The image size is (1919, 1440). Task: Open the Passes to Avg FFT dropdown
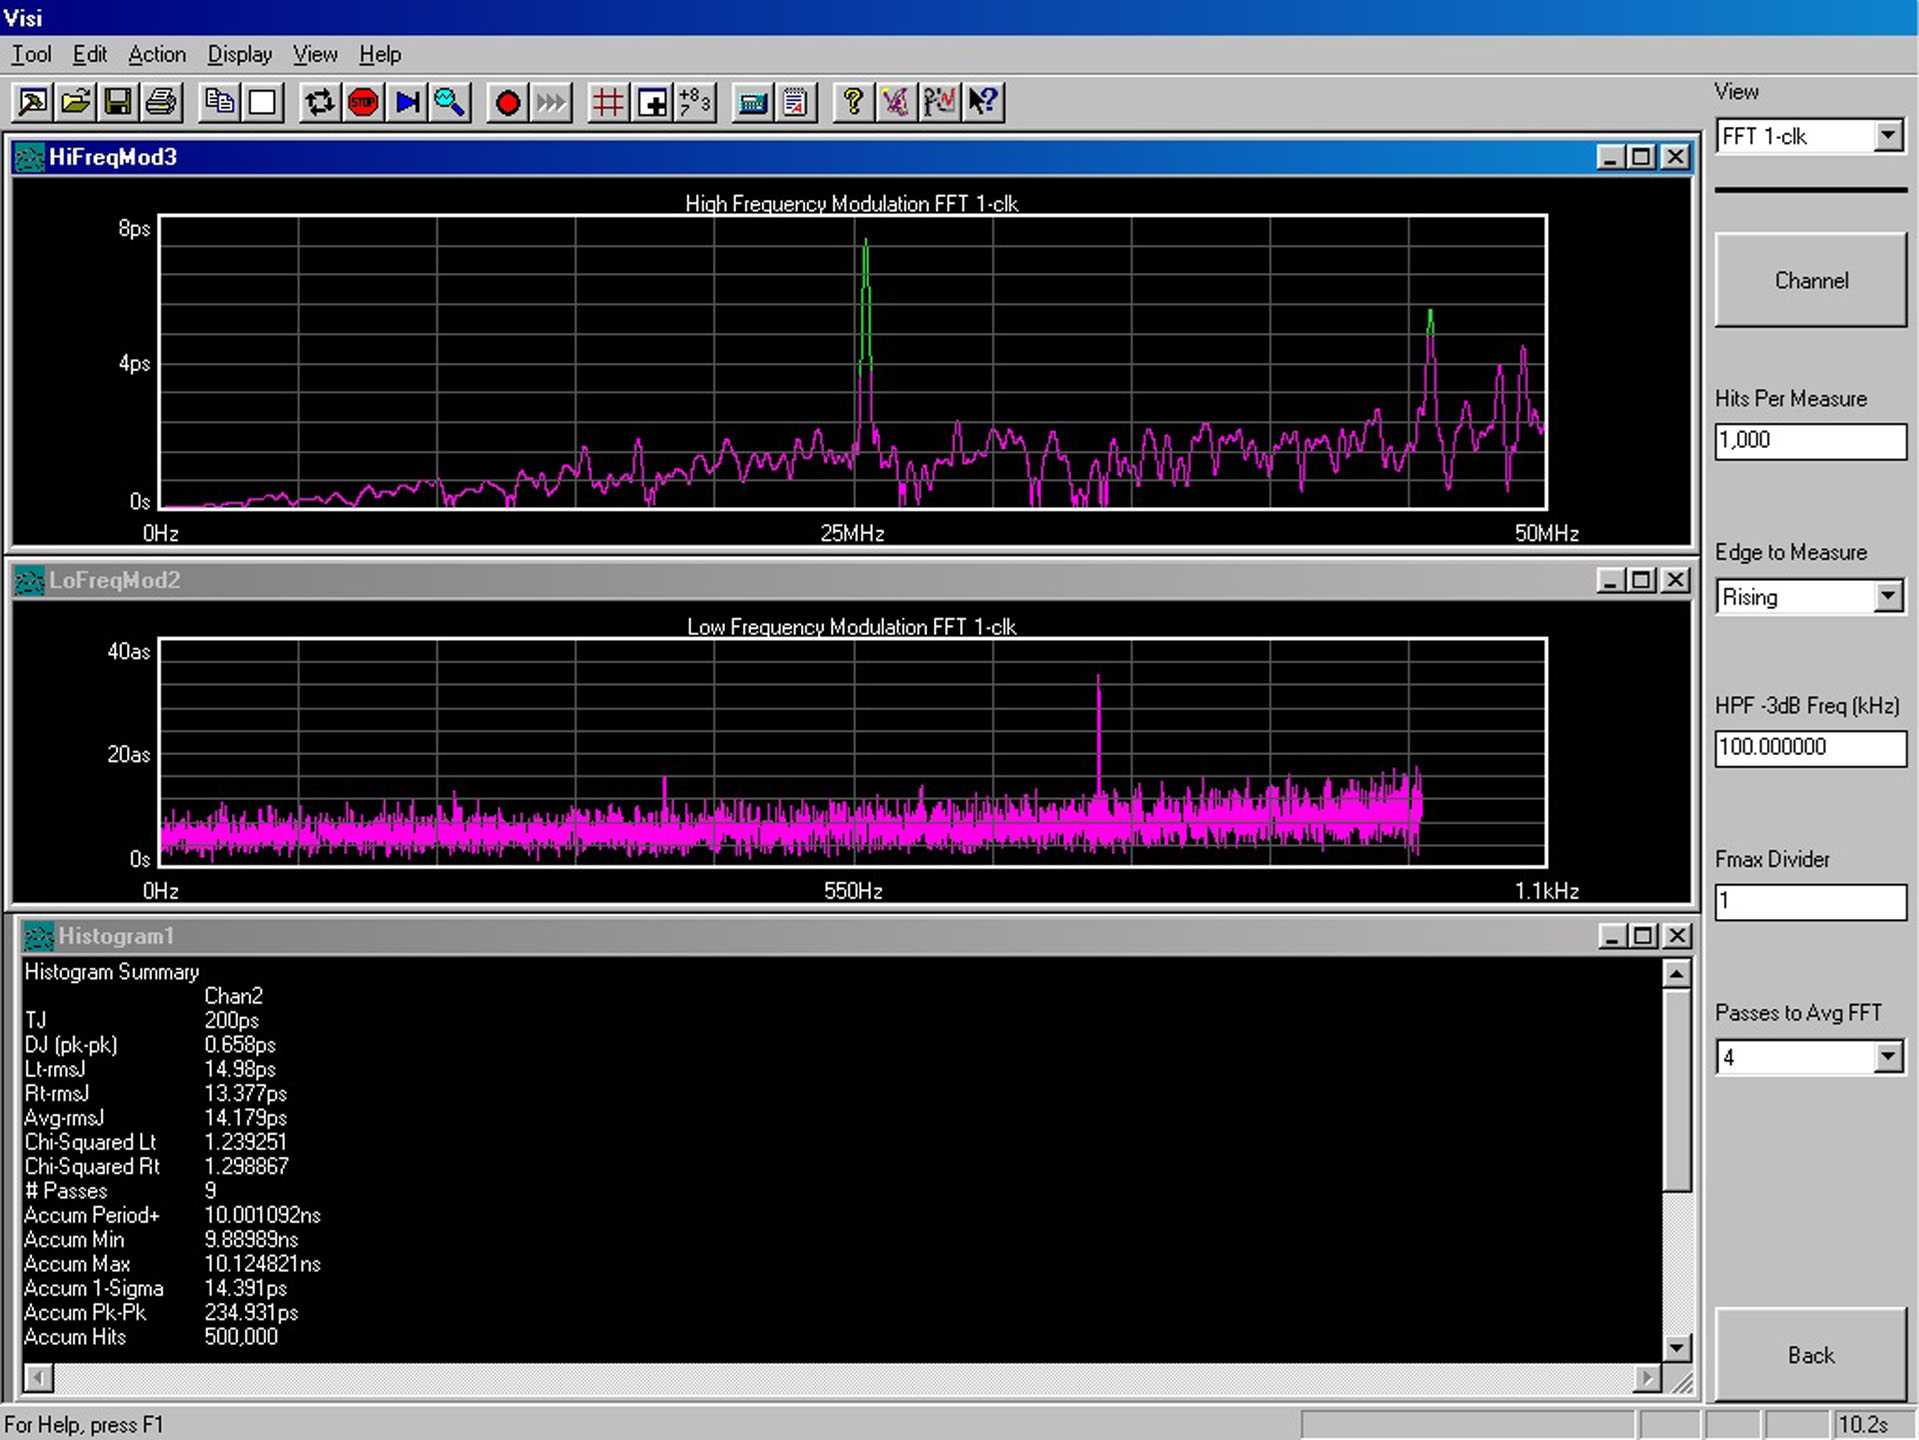click(x=1888, y=1057)
